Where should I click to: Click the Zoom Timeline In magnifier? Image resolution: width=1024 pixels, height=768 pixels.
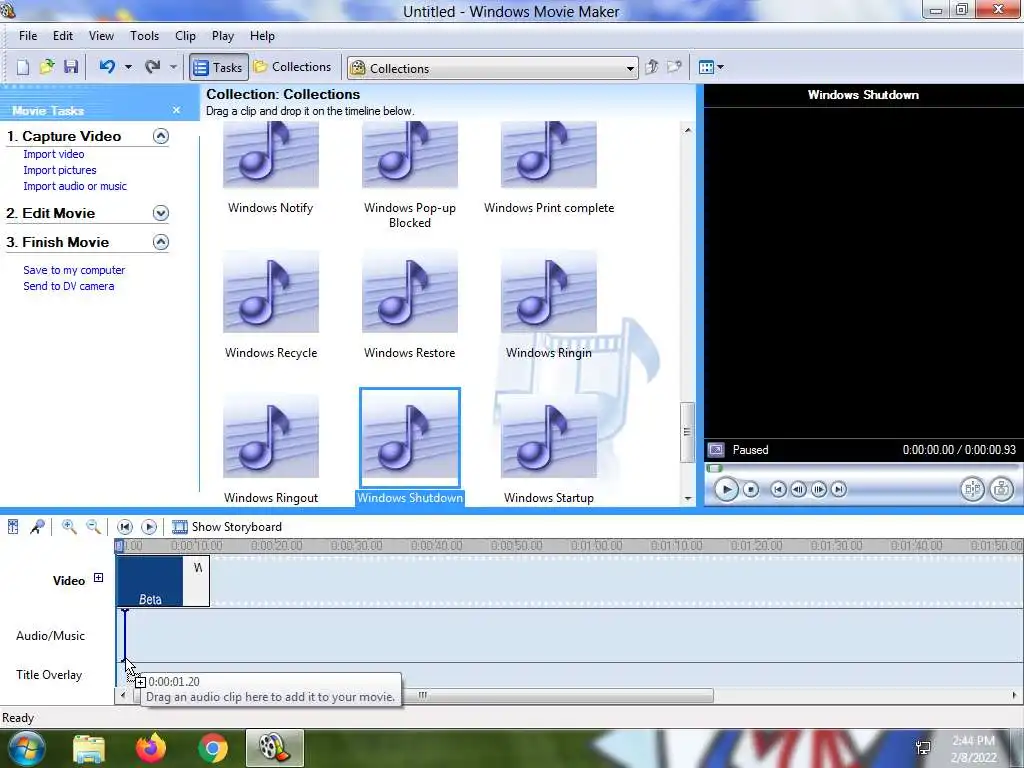coord(69,526)
